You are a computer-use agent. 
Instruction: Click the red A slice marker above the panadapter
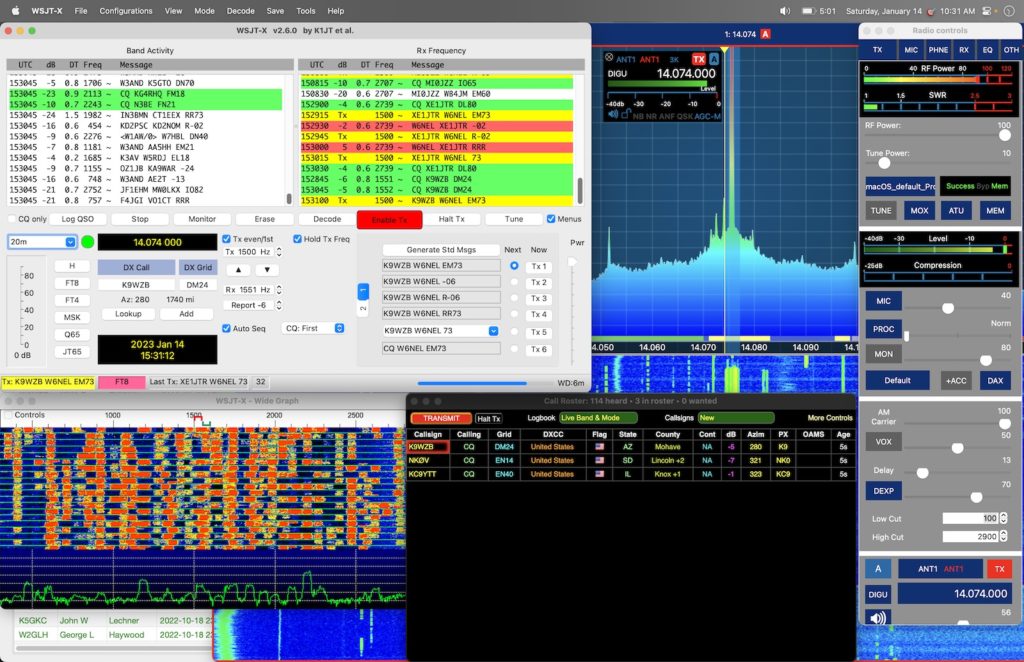tap(765, 33)
